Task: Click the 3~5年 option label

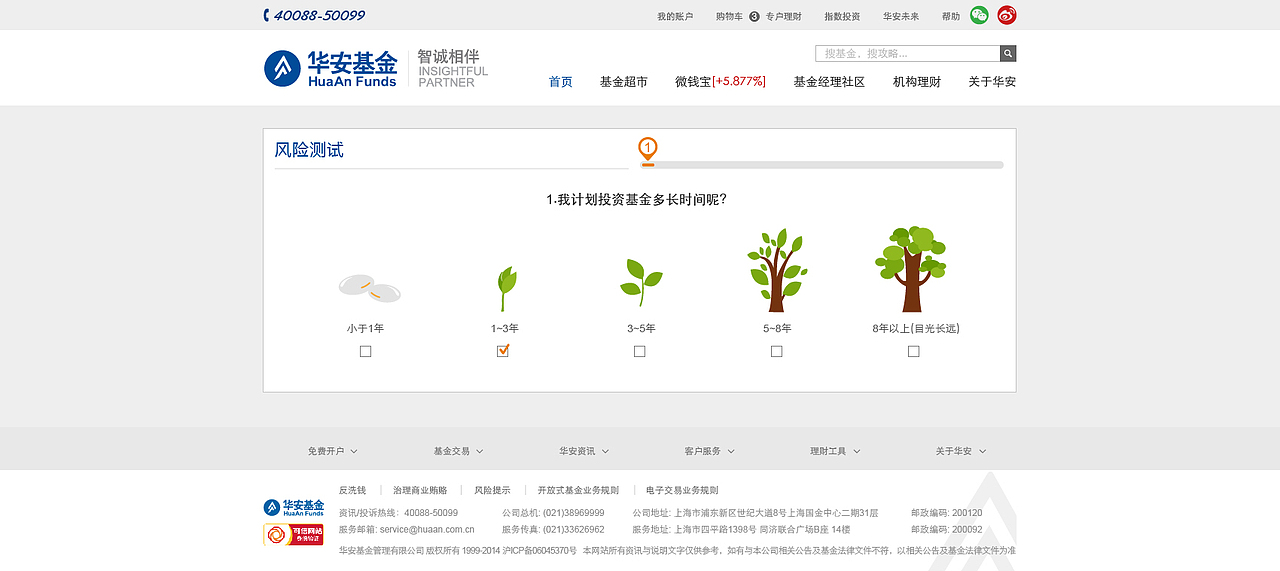Action: (641, 328)
